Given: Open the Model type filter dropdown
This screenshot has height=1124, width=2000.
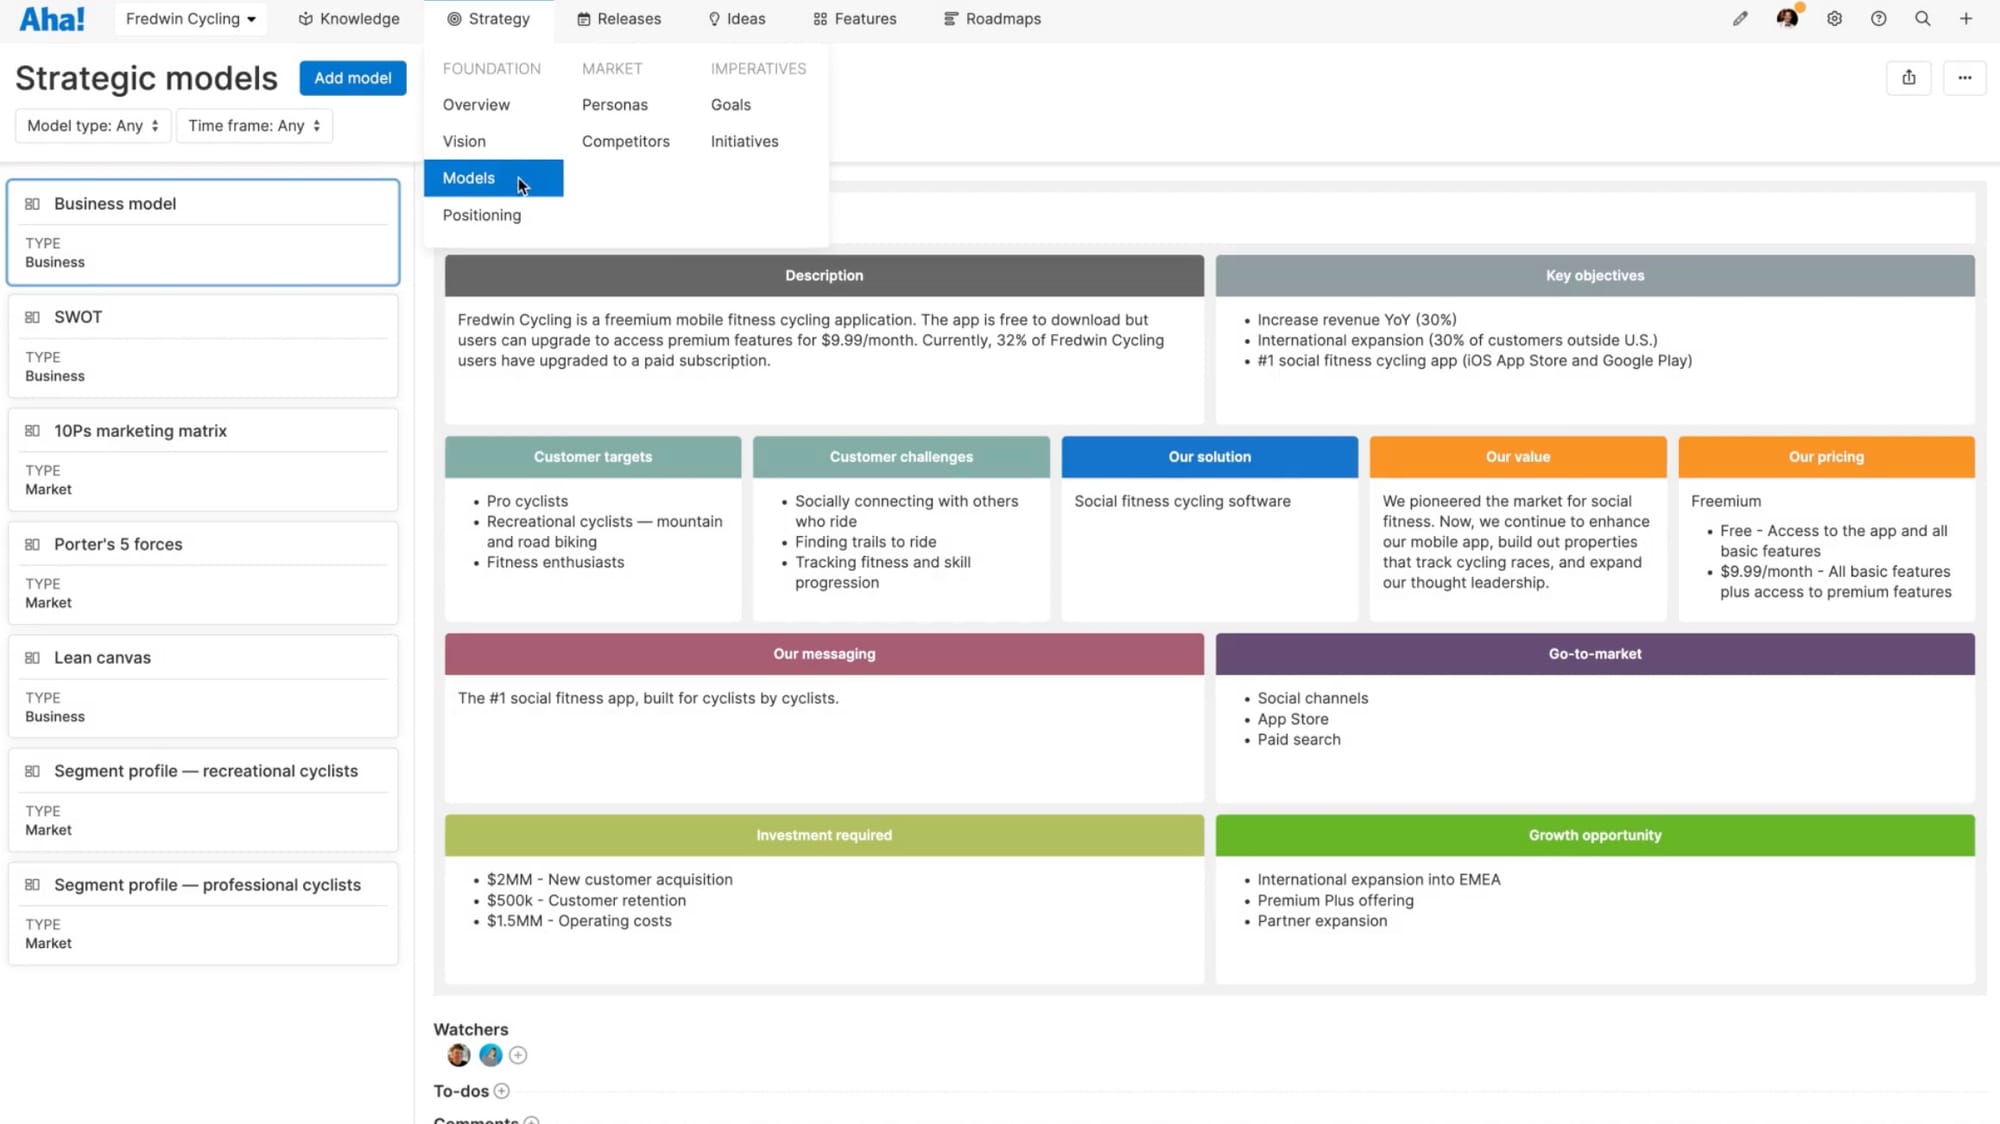Looking at the screenshot, I should click(x=92, y=126).
